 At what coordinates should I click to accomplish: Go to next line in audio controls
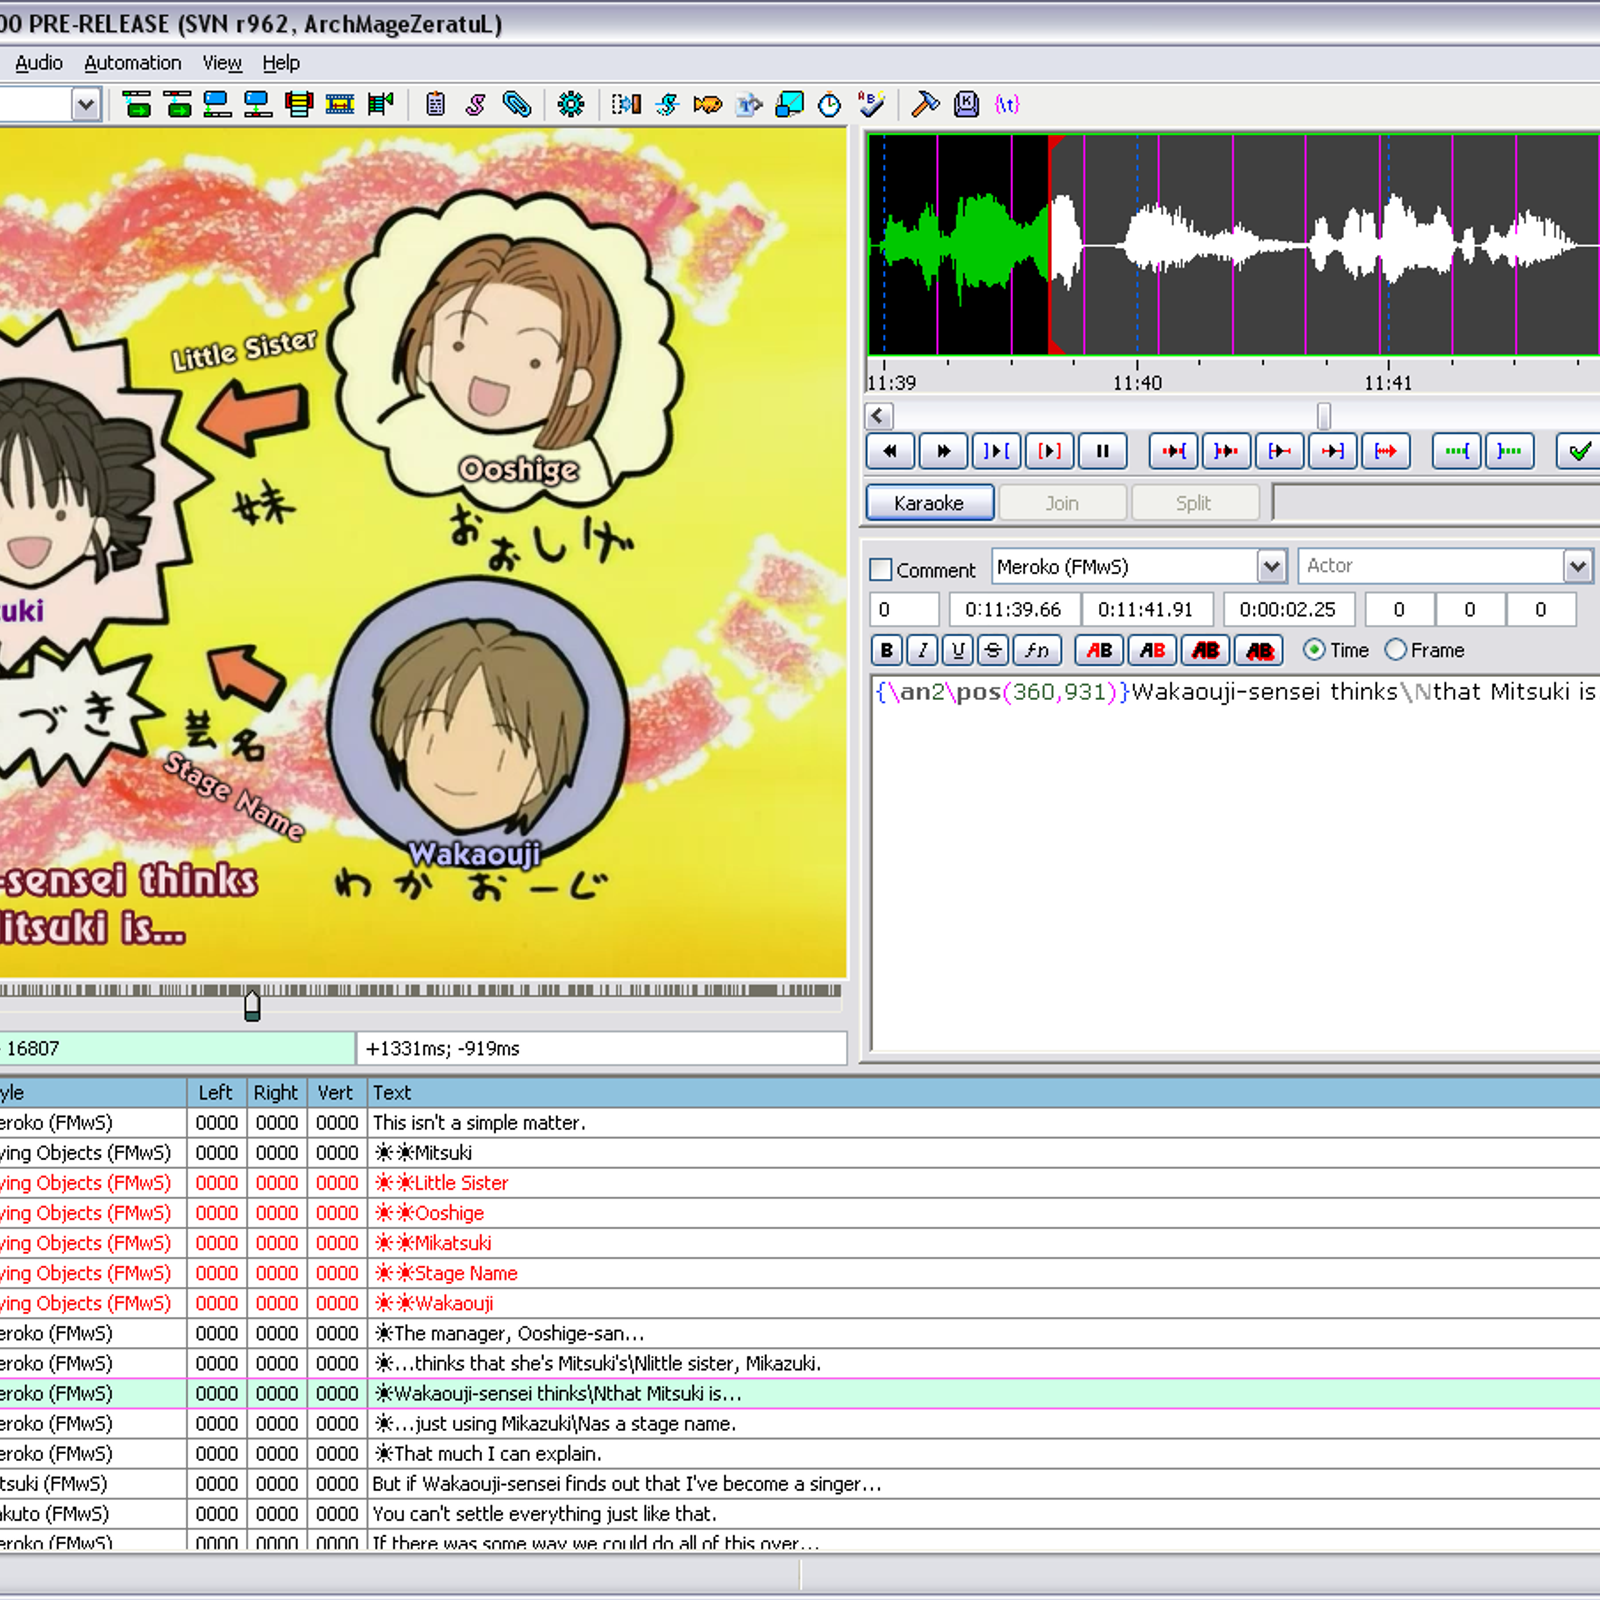click(943, 451)
